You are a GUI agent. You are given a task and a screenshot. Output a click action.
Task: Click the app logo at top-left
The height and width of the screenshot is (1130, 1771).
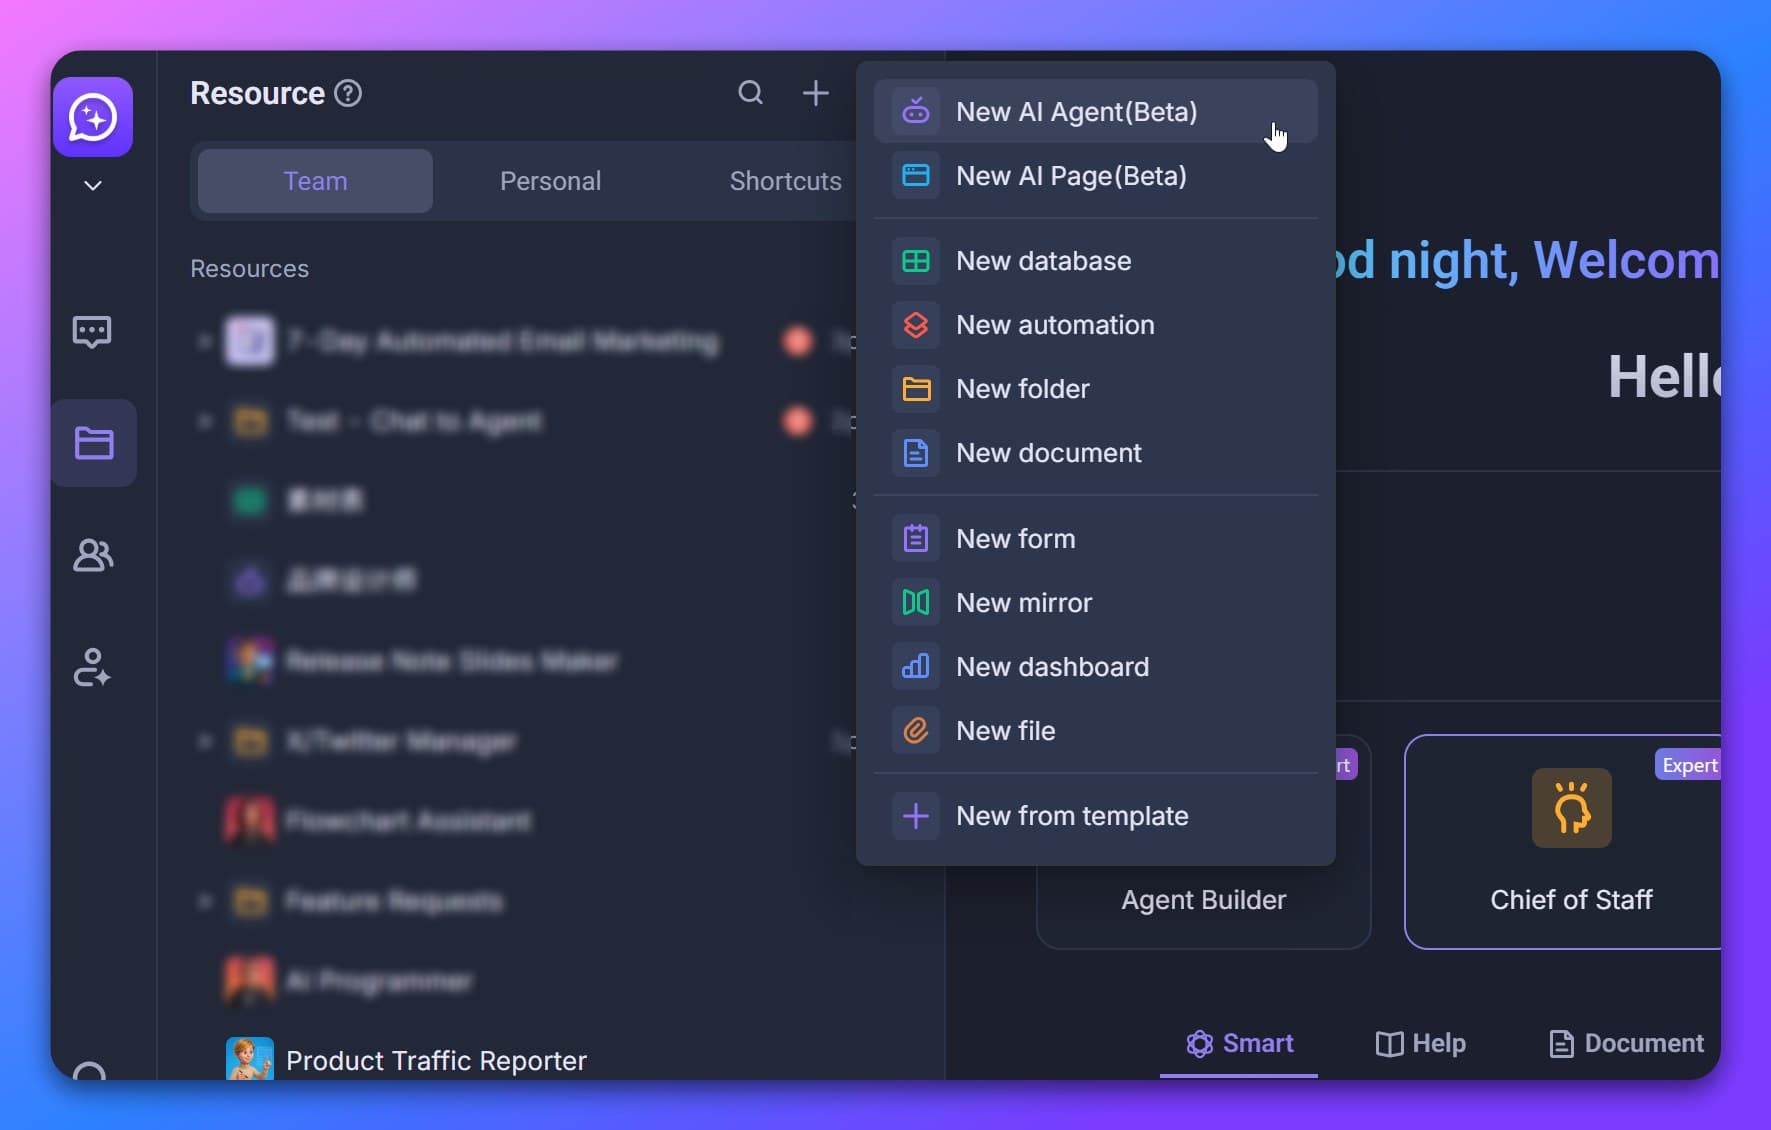pos(93,117)
